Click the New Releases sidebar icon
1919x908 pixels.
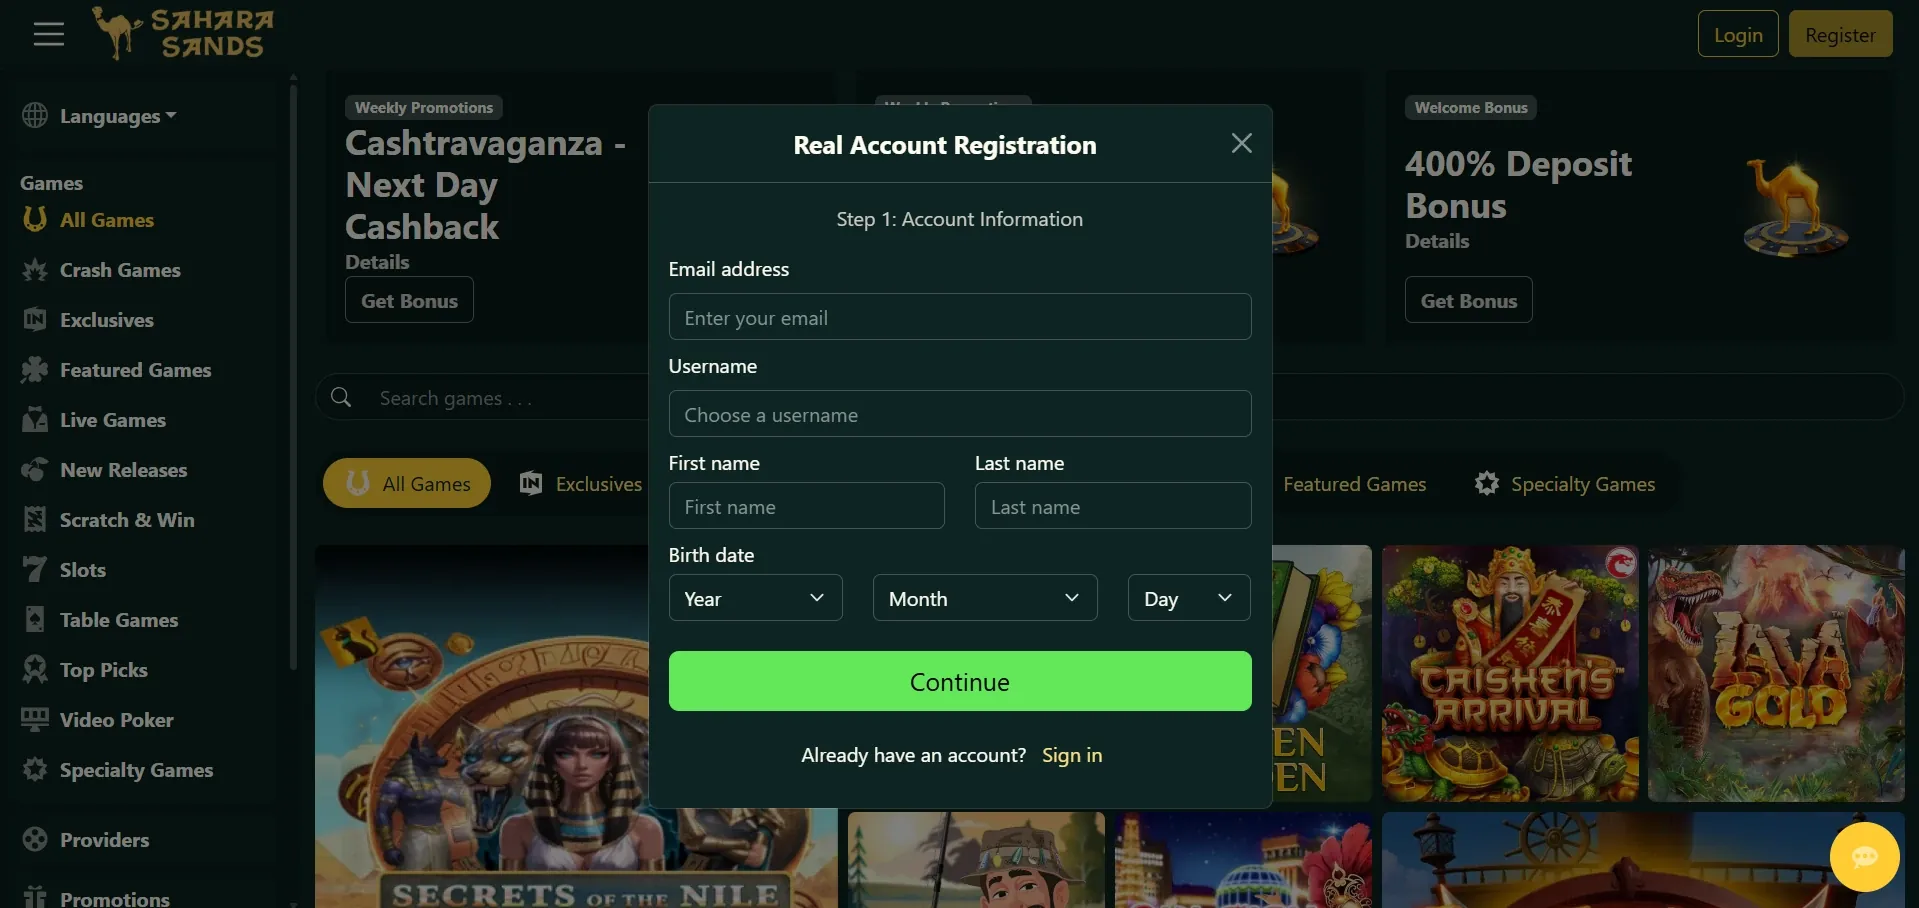click(x=35, y=470)
